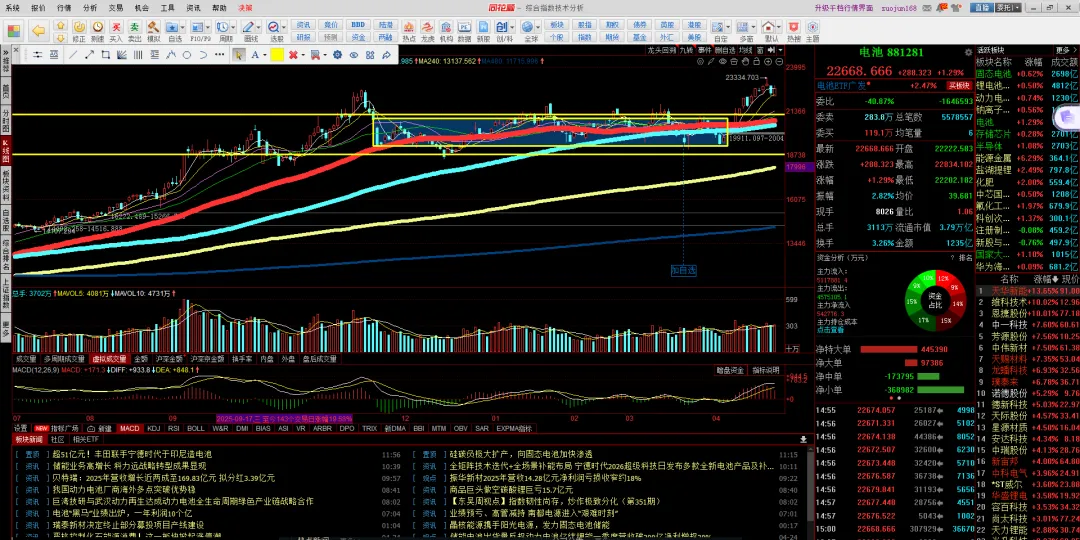Click the more drawing tools ellipsis
This screenshot has height=540, width=1080.
(222, 54)
